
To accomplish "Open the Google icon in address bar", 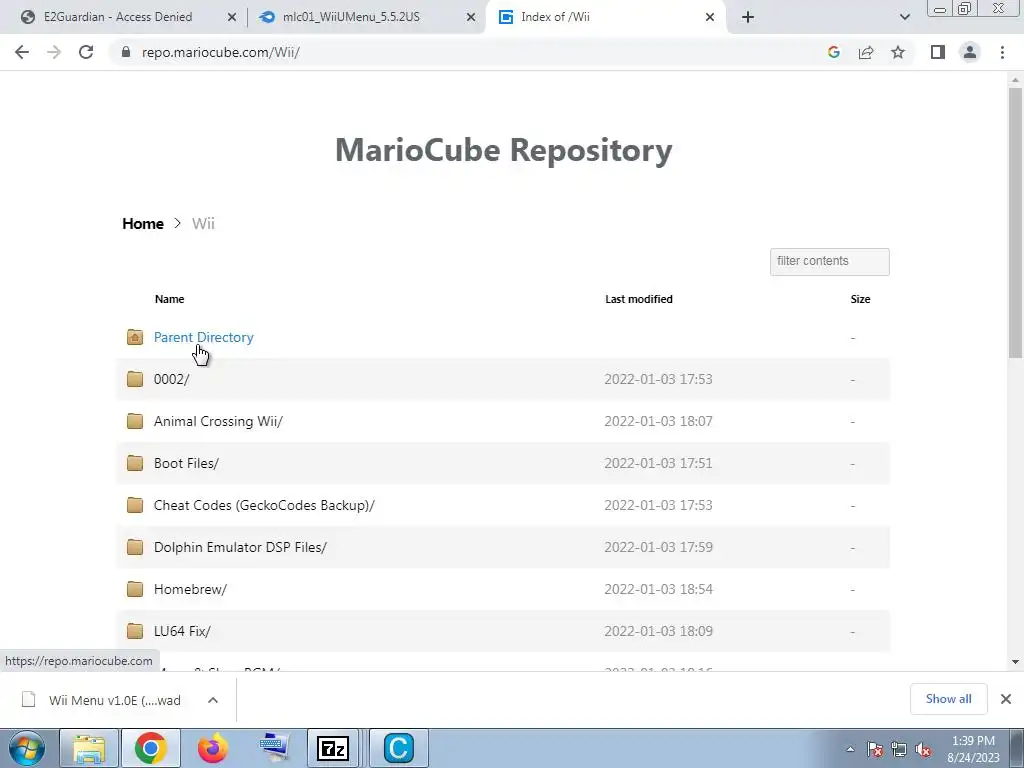I will tap(833, 52).
